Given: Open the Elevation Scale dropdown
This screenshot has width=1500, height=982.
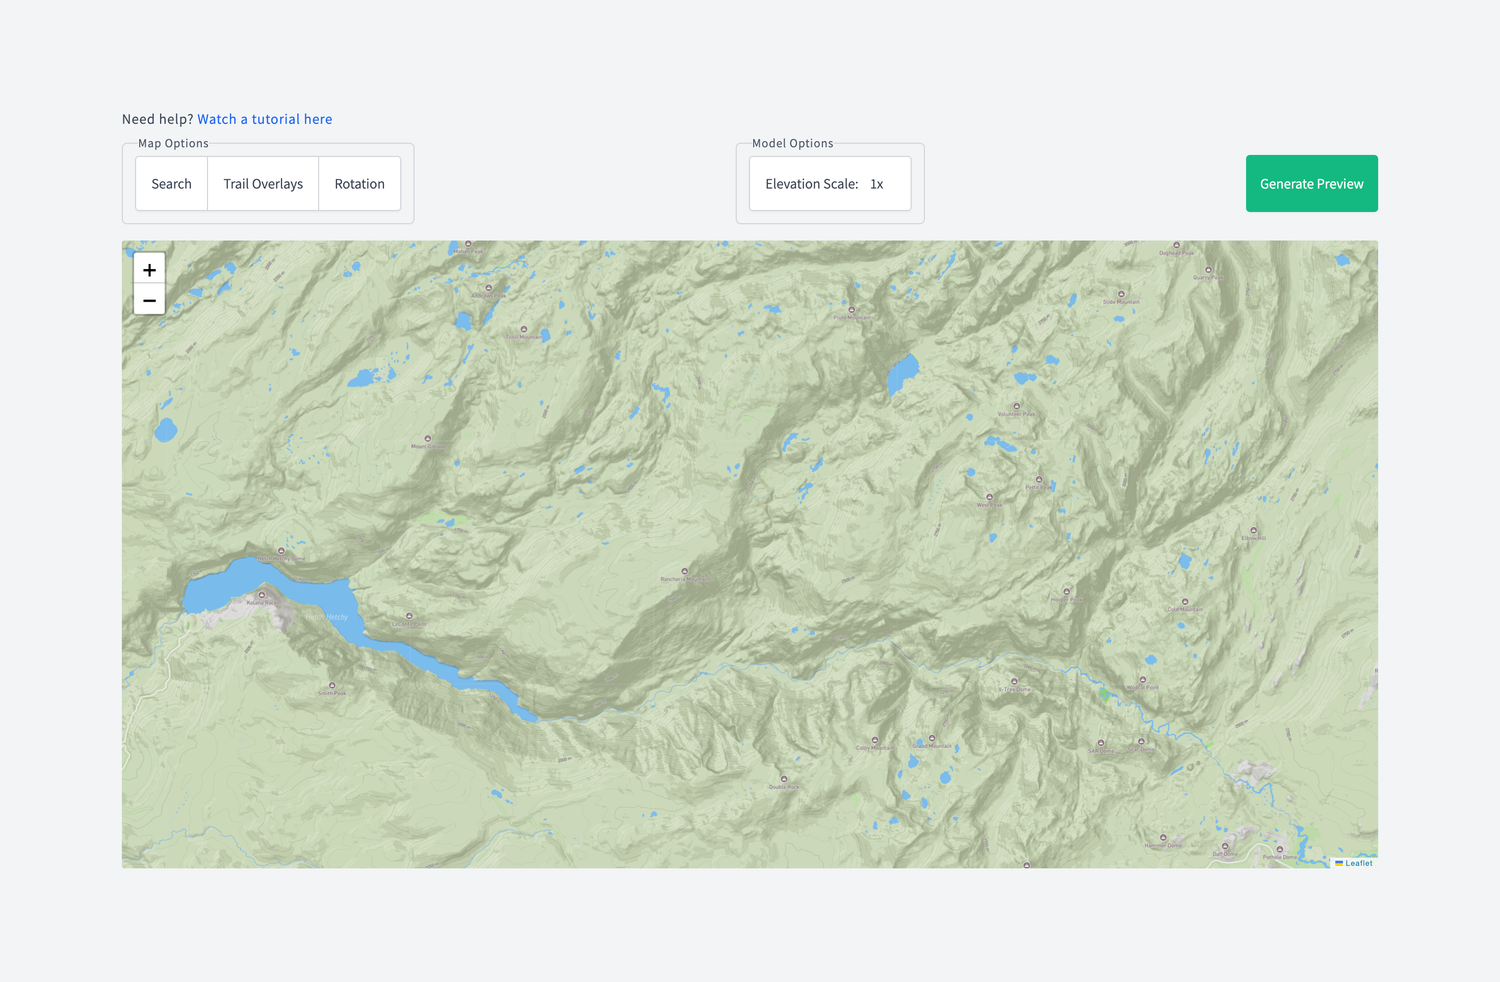Looking at the screenshot, I should coord(830,184).
